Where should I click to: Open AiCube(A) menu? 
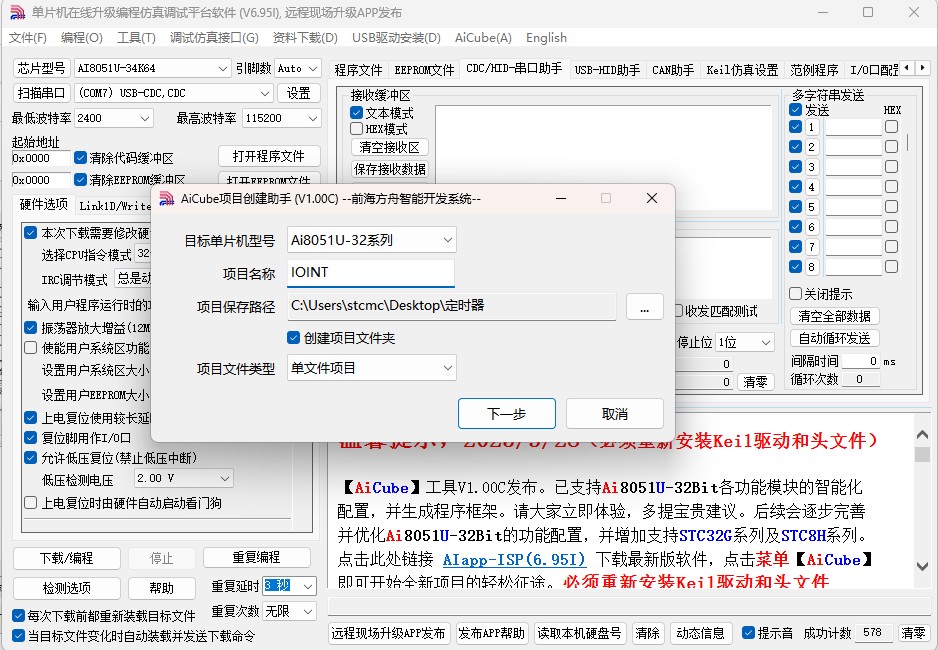point(483,38)
